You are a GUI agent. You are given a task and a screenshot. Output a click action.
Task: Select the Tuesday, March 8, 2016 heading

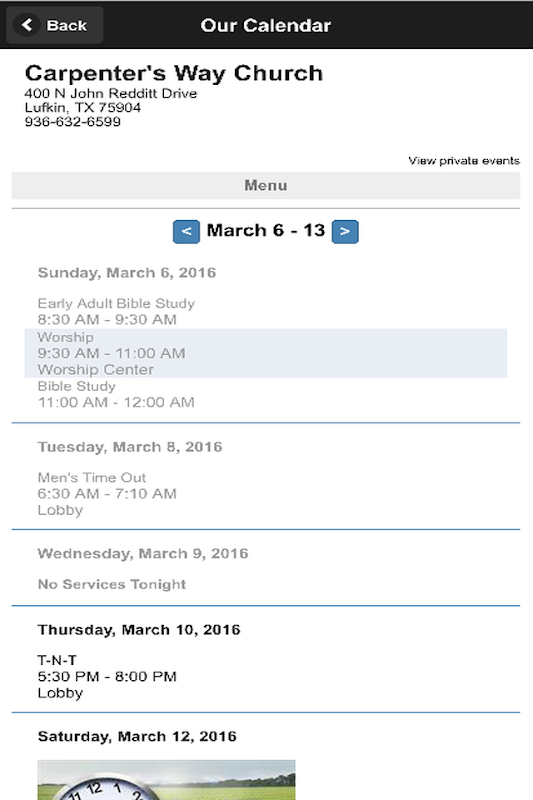tap(130, 447)
